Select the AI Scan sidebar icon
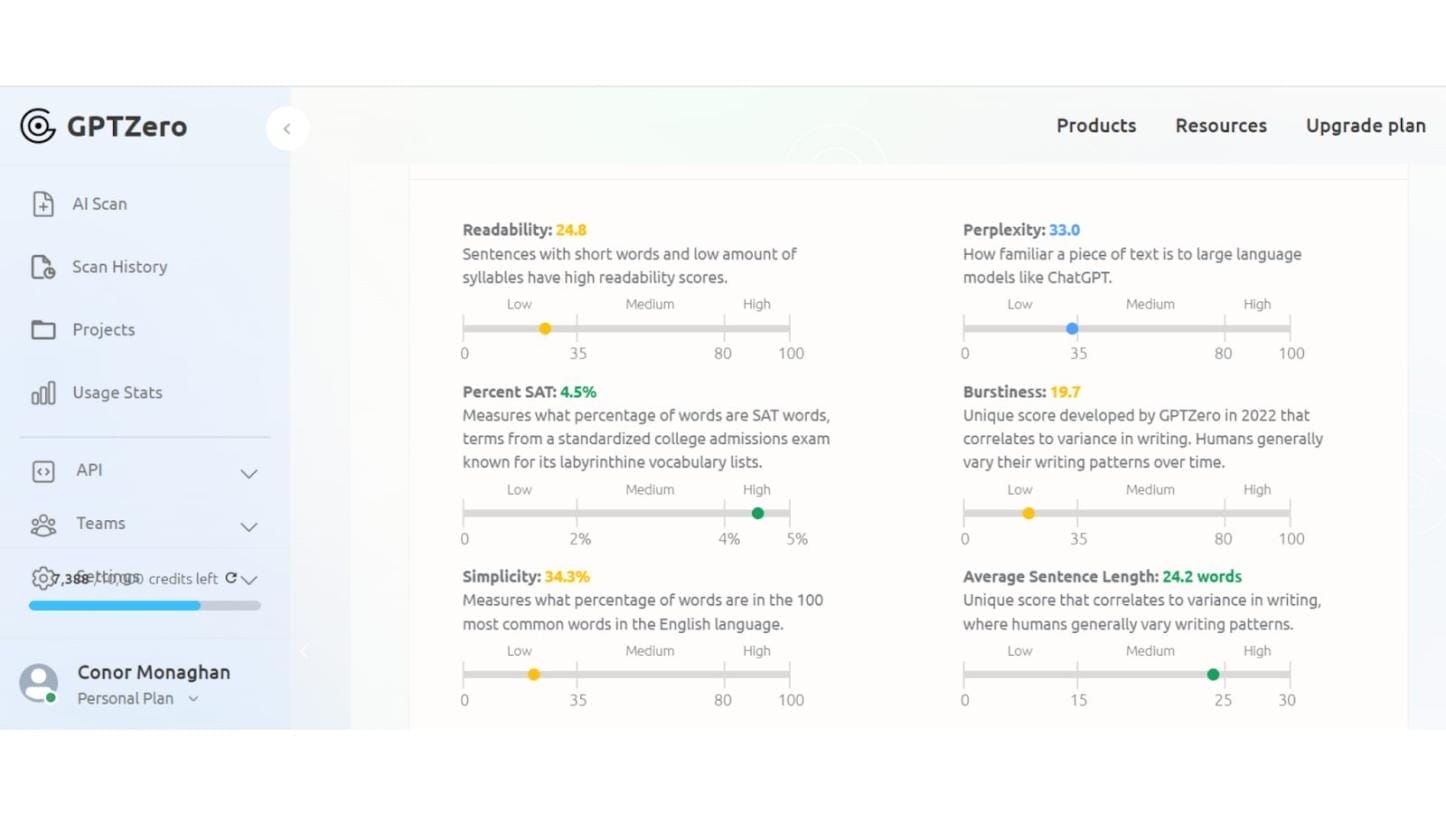1446x814 pixels. coord(43,203)
